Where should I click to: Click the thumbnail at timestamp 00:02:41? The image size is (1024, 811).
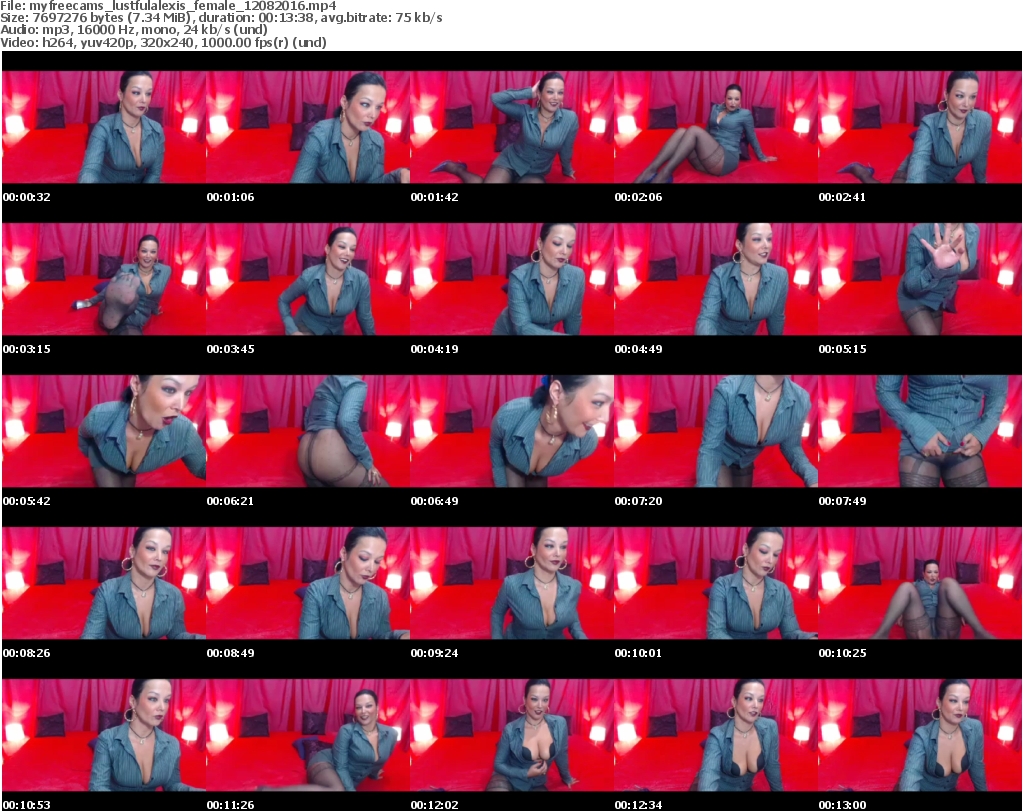(920, 127)
